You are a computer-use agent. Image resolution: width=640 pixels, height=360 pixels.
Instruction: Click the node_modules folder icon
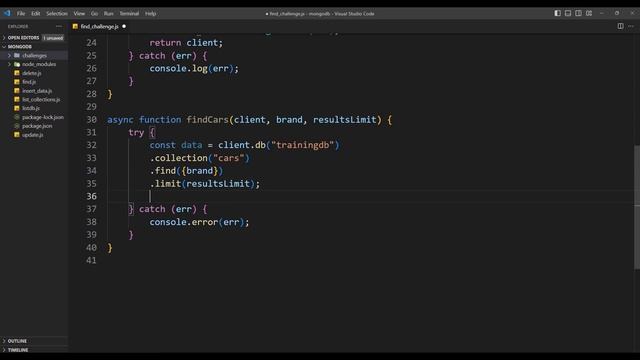[x=17, y=64]
